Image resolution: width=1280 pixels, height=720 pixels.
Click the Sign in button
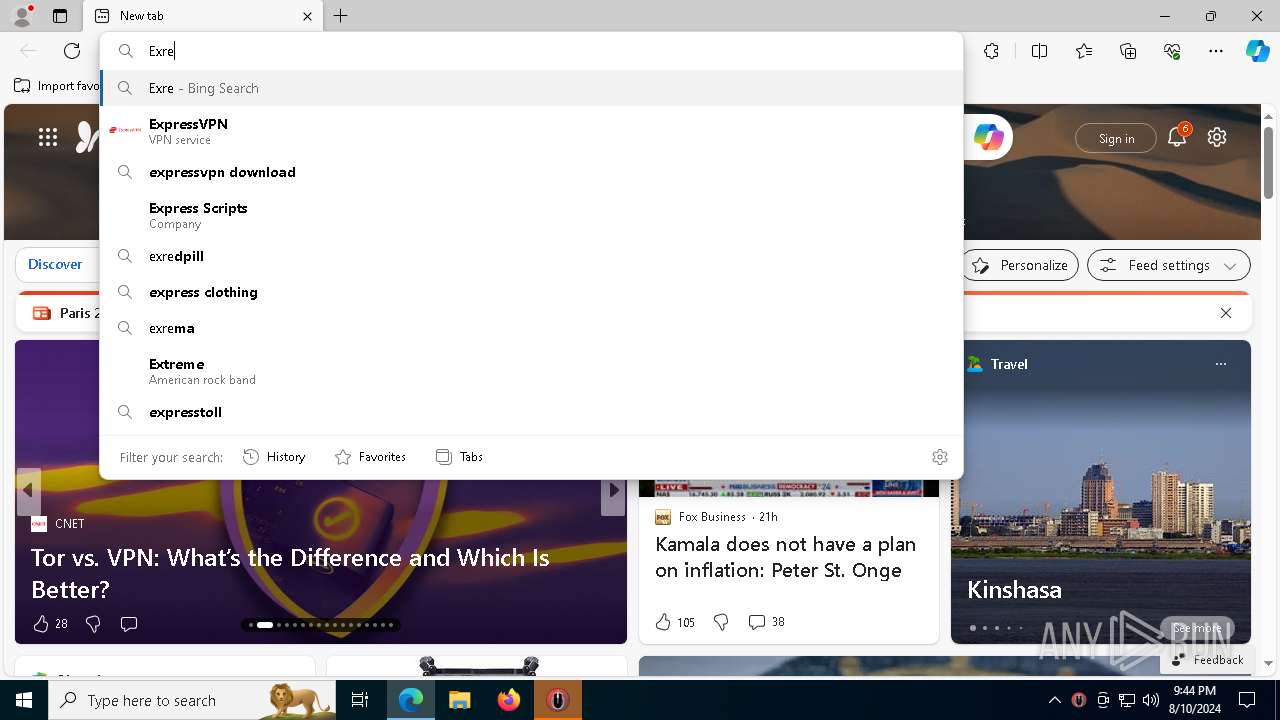[x=1116, y=138]
